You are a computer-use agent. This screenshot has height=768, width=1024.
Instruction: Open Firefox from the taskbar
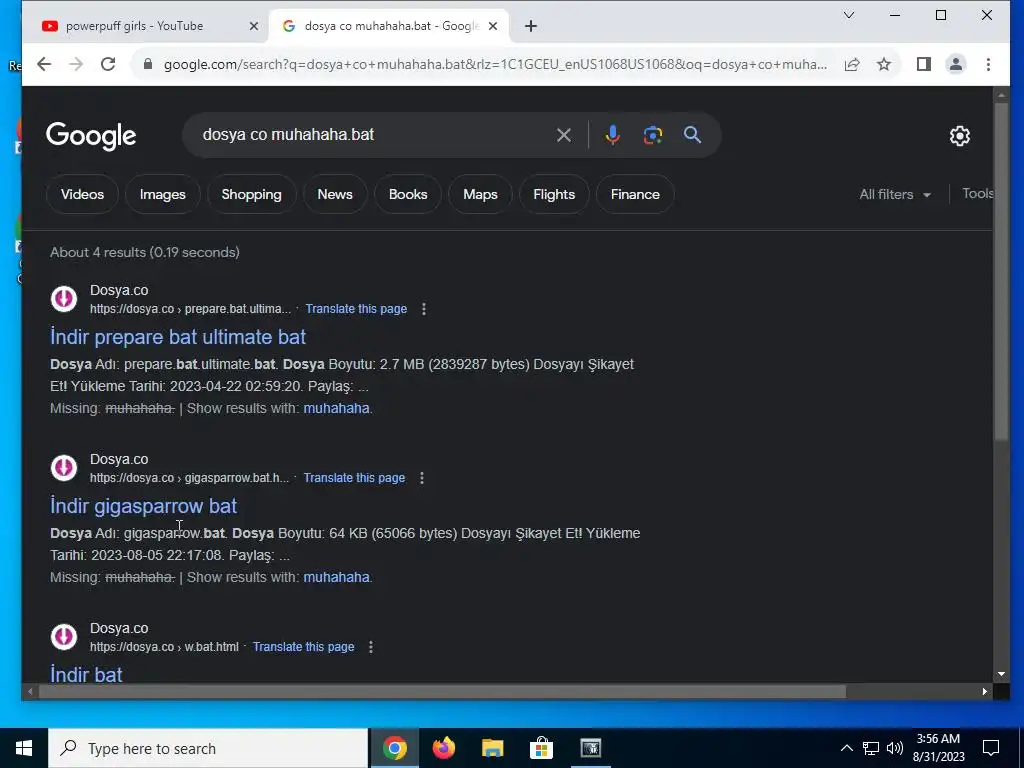tap(443, 748)
